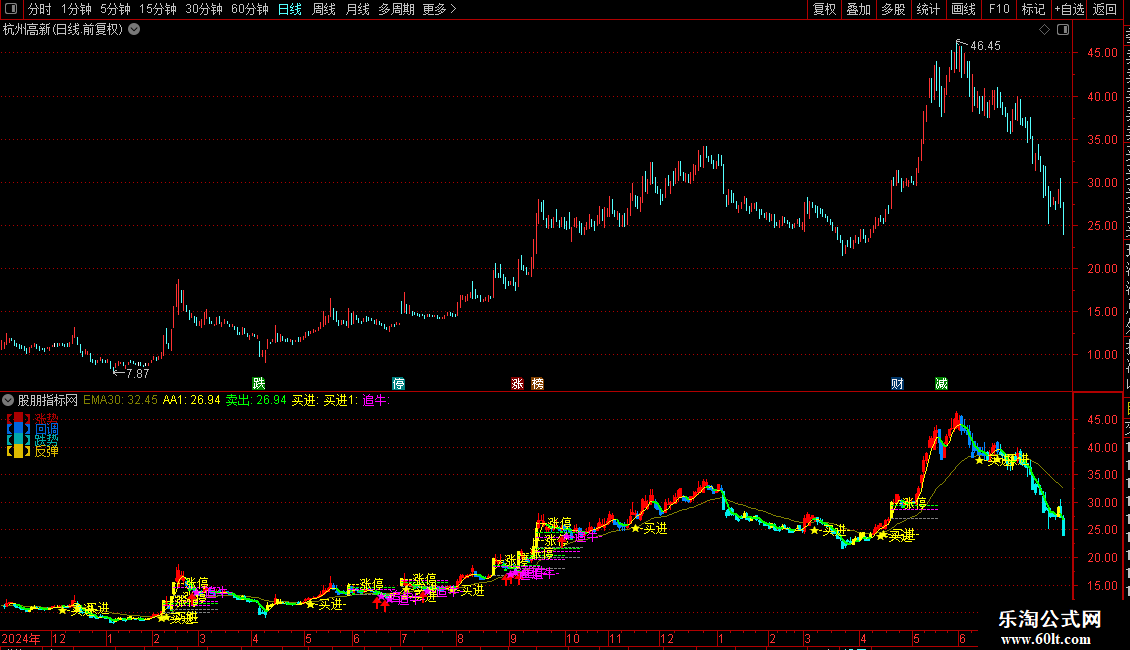
Task: Toggle right side panel icon on chart
Action: click(1063, 30)
